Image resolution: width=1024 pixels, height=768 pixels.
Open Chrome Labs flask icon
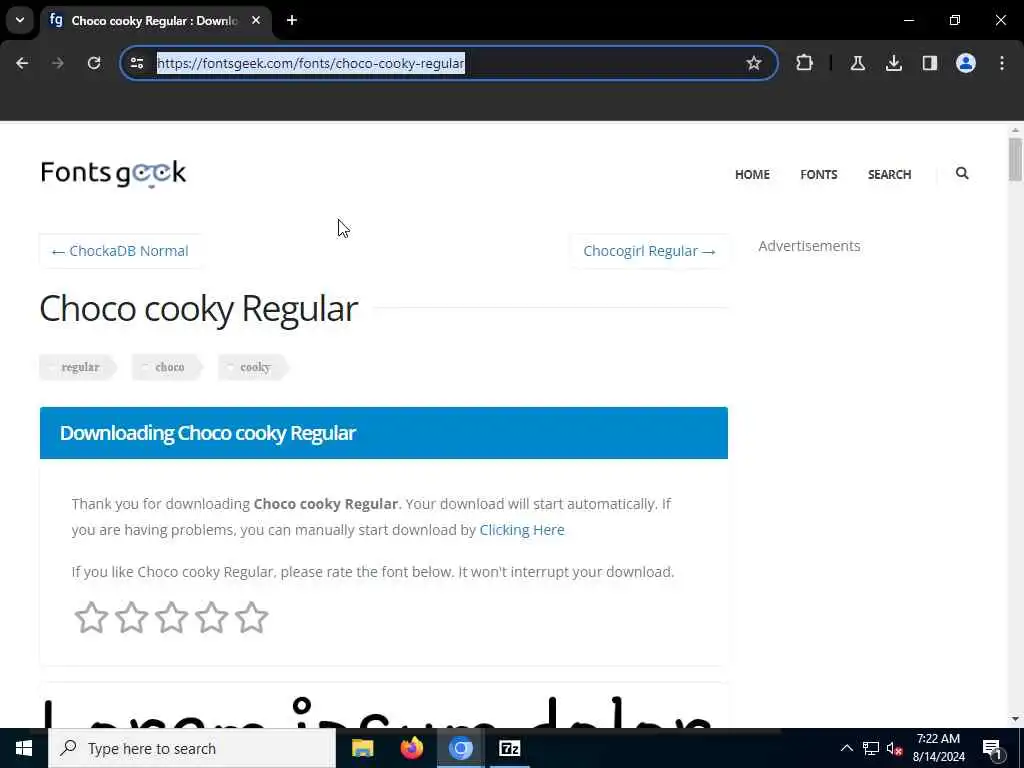tap(857, 63)
